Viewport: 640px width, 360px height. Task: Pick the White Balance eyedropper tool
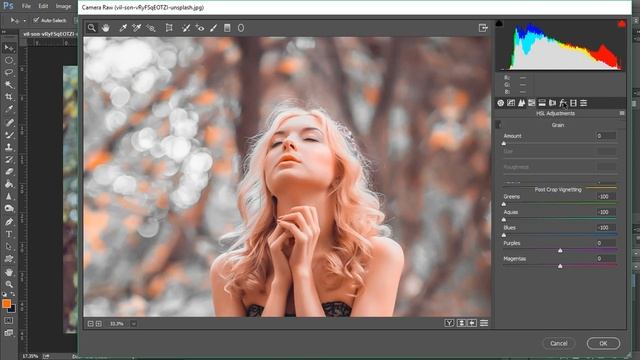pyautogui.click(x=123, y=28)
